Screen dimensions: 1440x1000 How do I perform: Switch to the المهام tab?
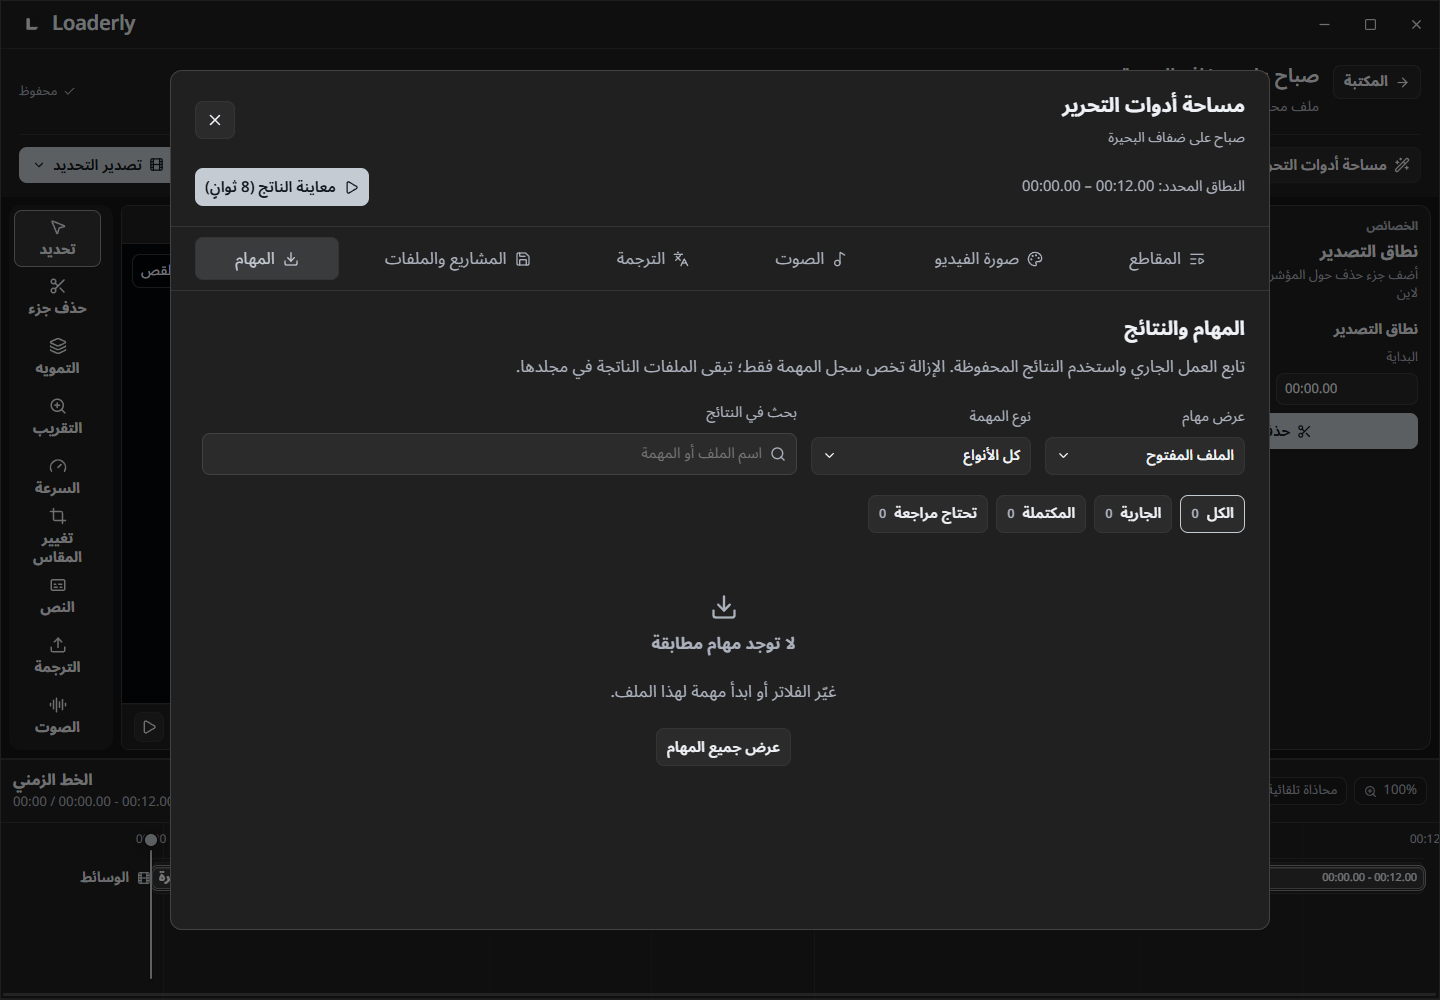point(267,259)
